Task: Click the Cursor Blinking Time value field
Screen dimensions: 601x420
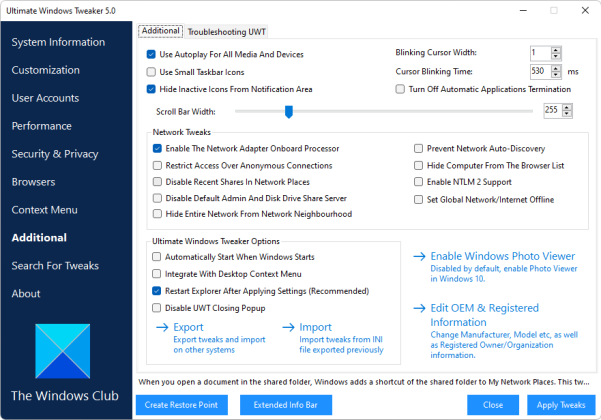Action: point(541,72)
